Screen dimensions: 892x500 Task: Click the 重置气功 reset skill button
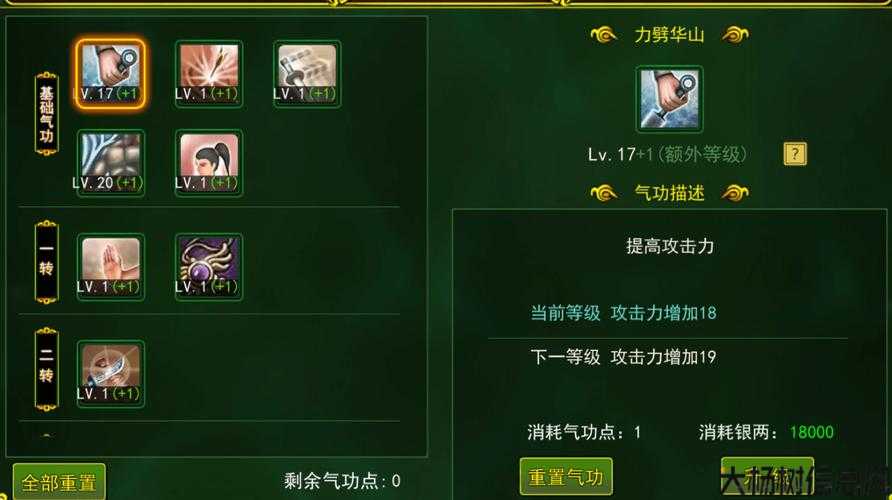566,477
